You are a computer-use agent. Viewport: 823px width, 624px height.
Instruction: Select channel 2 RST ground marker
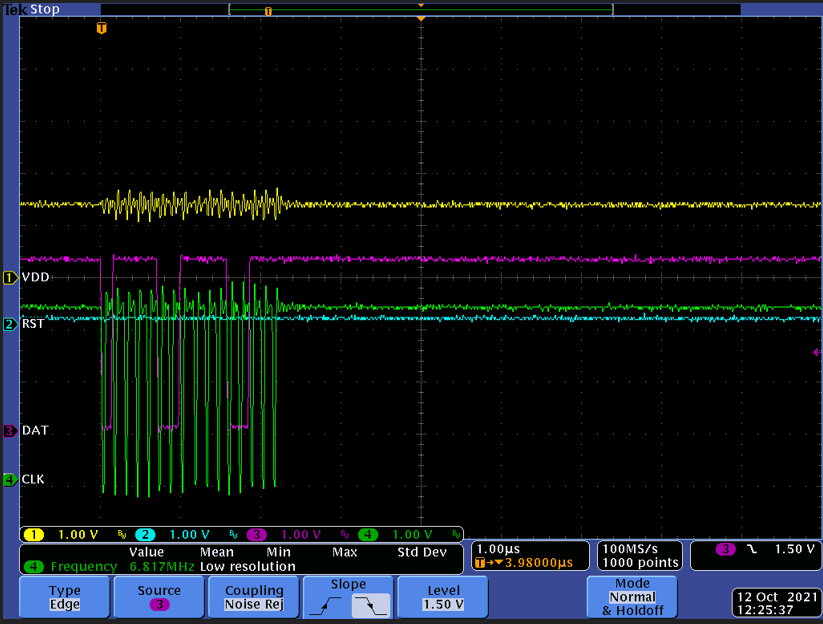click(x=10, y=324)
